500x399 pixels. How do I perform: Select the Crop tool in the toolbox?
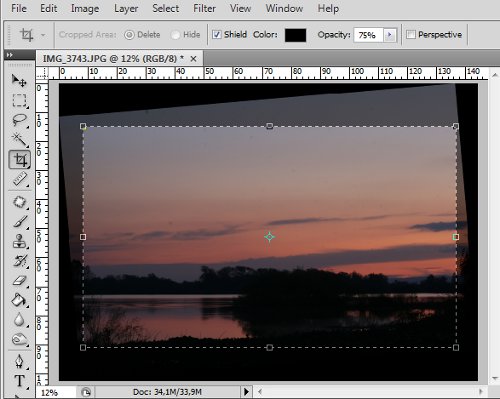point(20,160)
